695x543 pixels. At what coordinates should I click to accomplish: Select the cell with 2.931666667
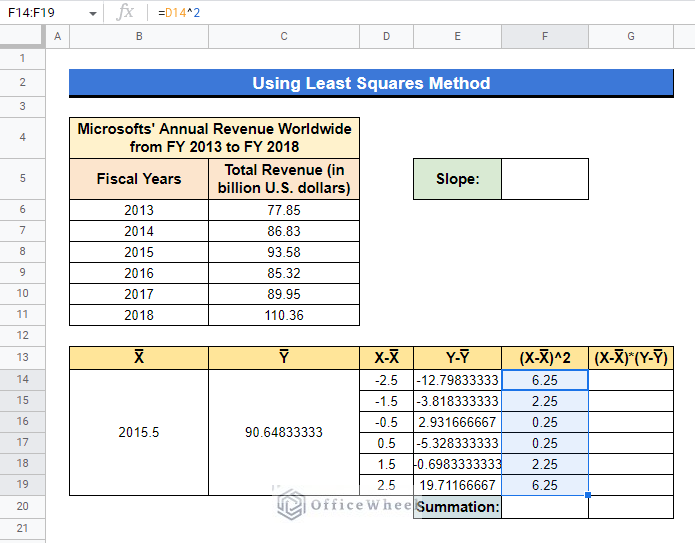click(x=457, y=422)
